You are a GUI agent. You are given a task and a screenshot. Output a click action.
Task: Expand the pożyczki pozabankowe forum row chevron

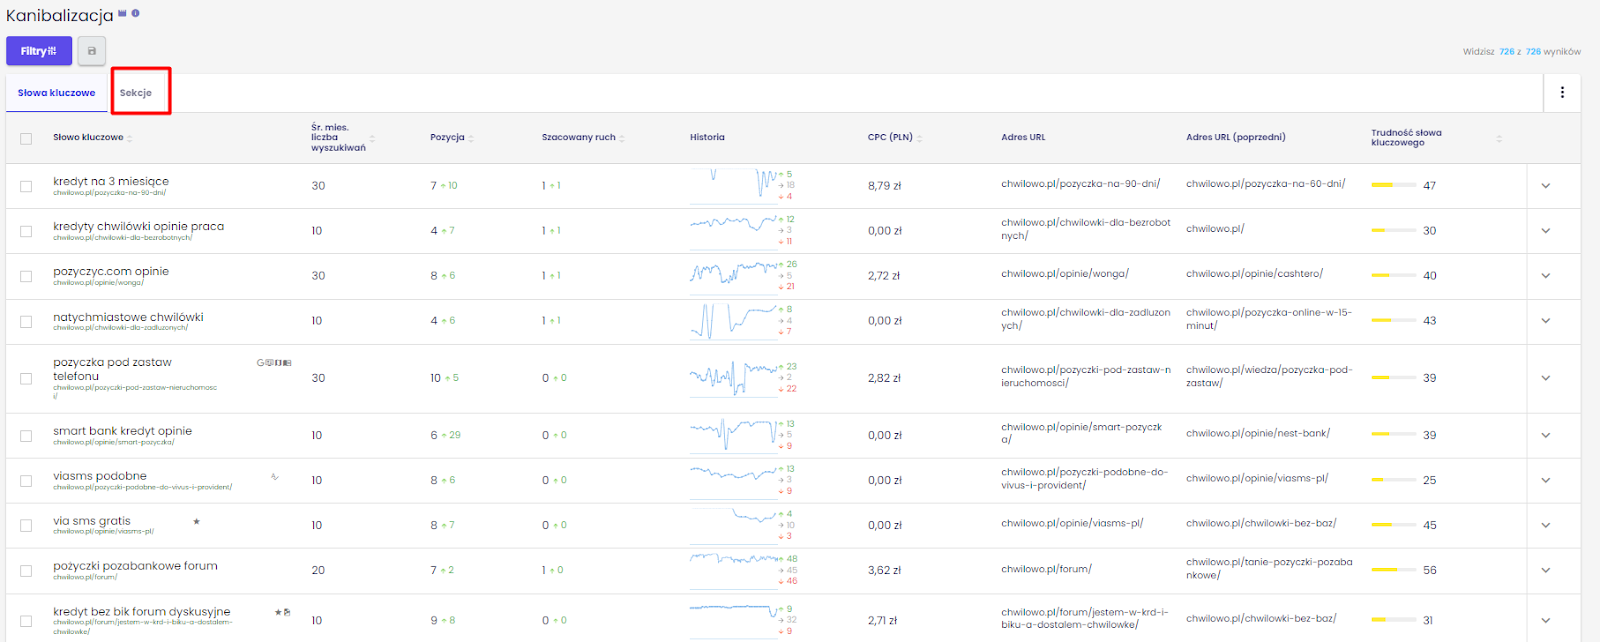click(x=1546, y=570)
